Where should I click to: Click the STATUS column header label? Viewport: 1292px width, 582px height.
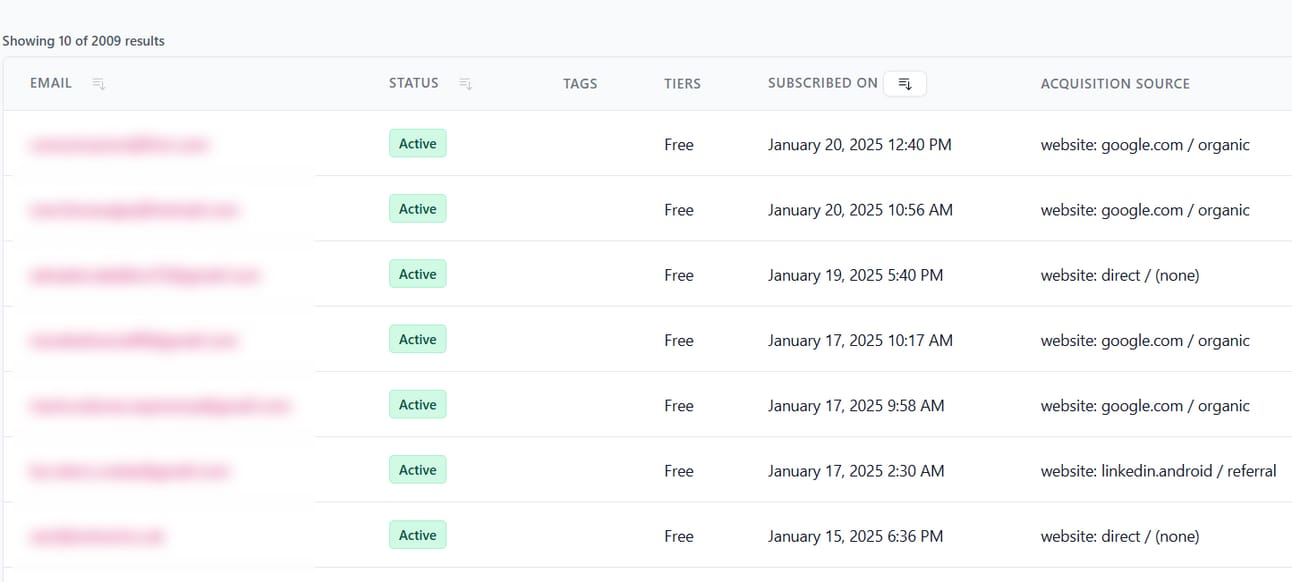414,83
